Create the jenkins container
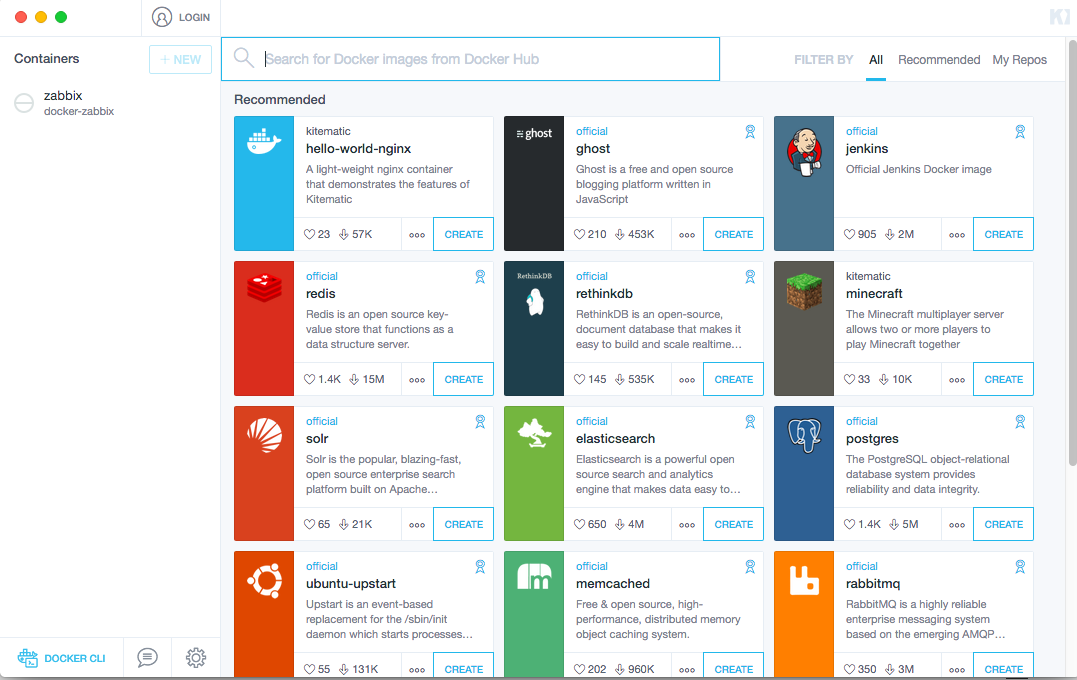The height and width of the screenshot is (680, 1077). pos(1004,234)
